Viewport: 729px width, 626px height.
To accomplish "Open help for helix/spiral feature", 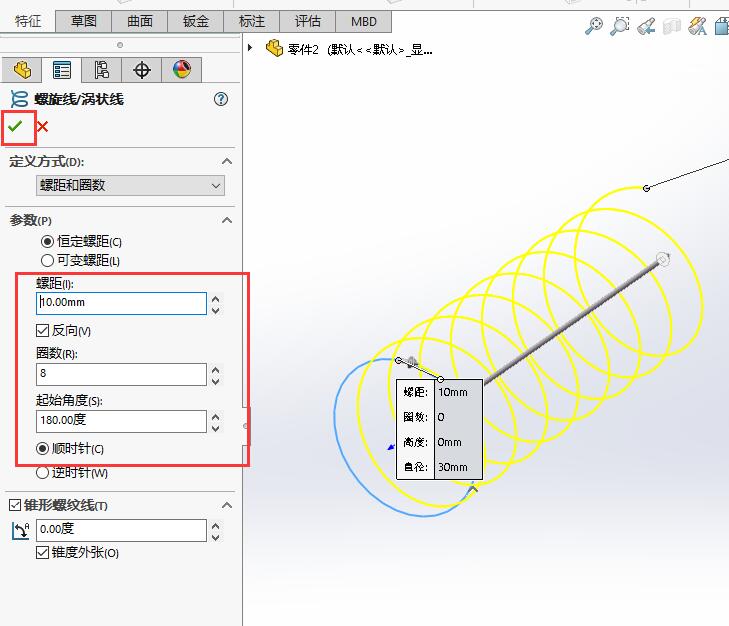I will pyautogui.click(x=221, y=99).
